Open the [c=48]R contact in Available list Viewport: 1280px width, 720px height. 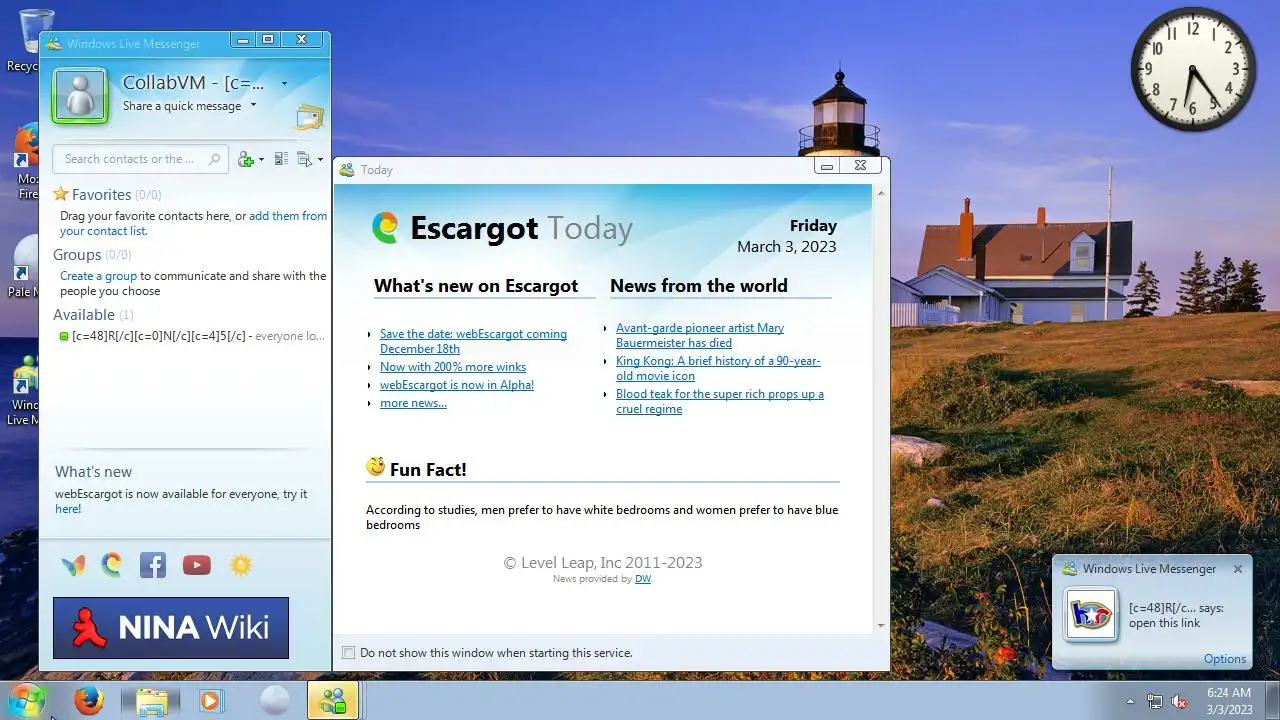pos(192,336)
